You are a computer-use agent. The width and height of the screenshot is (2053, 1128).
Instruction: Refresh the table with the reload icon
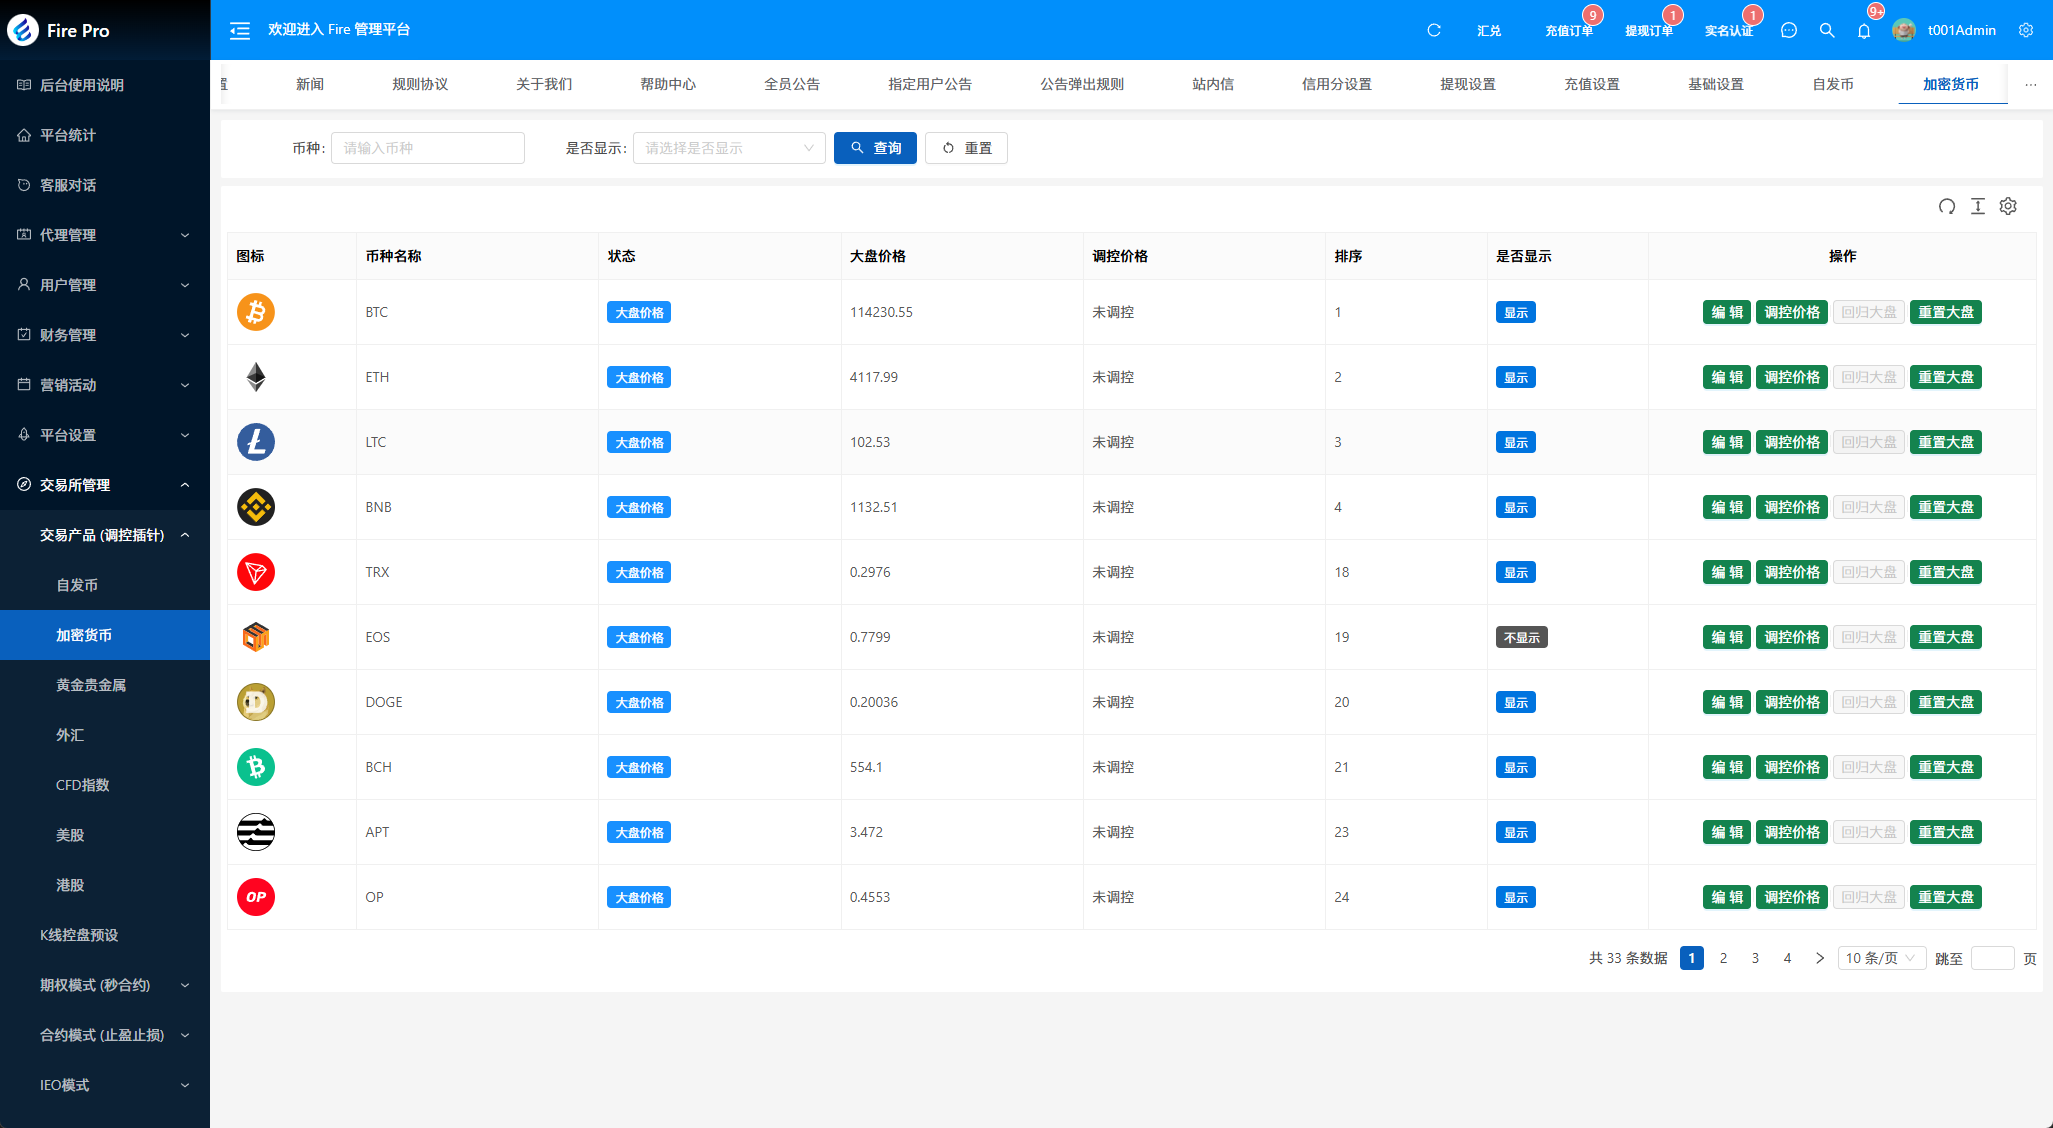tap(1946, 206)
